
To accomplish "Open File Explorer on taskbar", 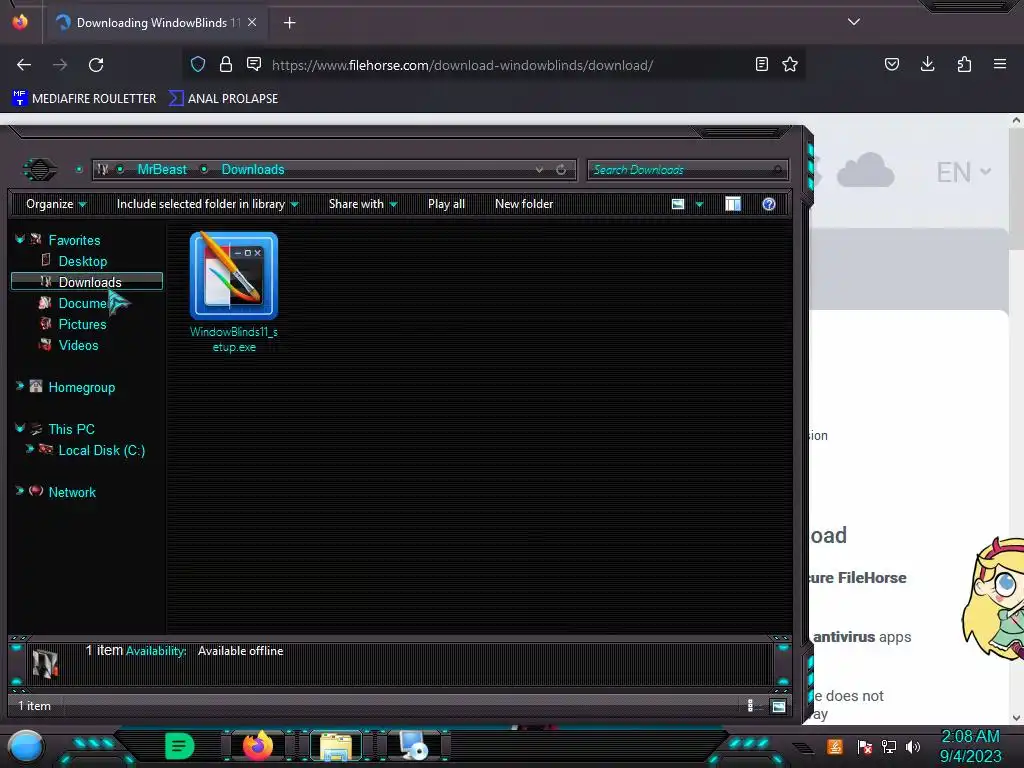I will (x=336, y=746).
